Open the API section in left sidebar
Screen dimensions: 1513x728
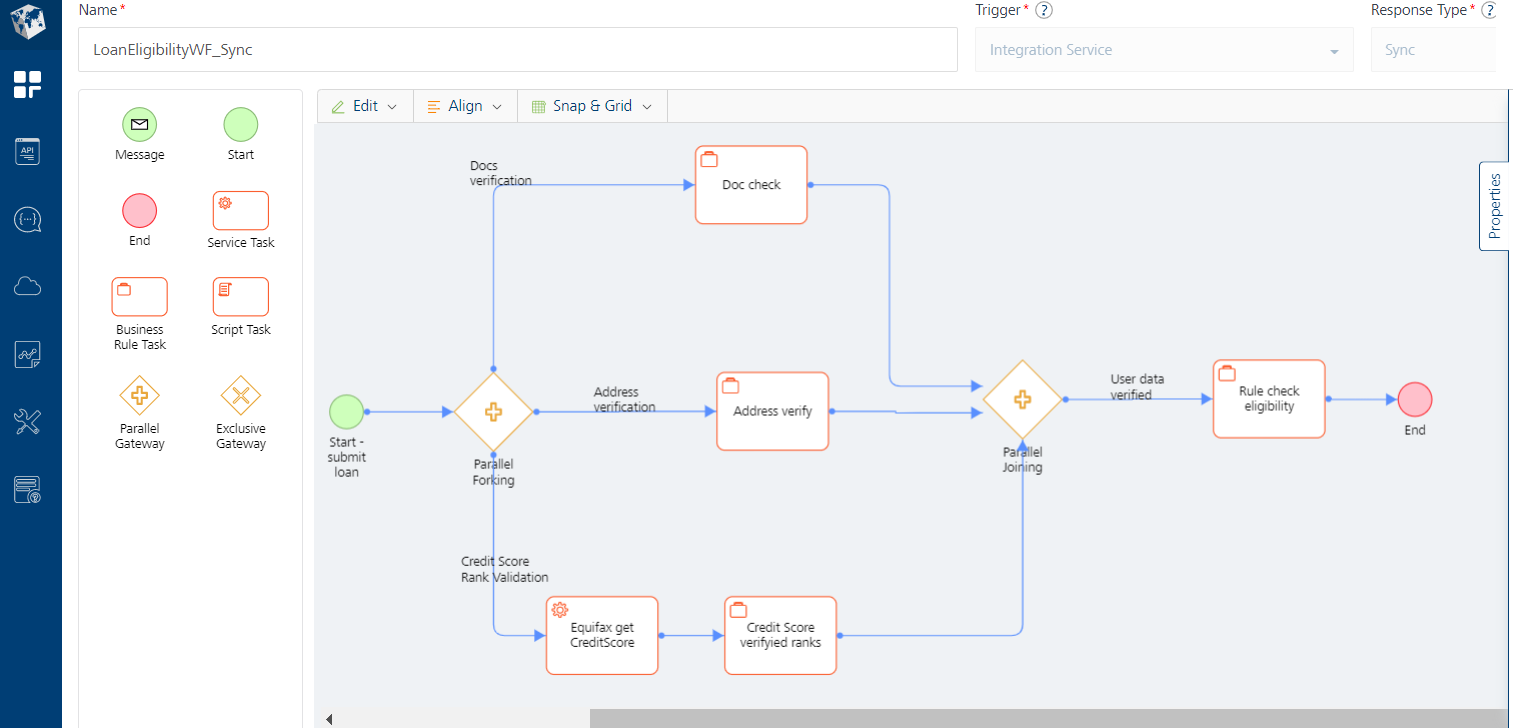(x=28, y=151)
